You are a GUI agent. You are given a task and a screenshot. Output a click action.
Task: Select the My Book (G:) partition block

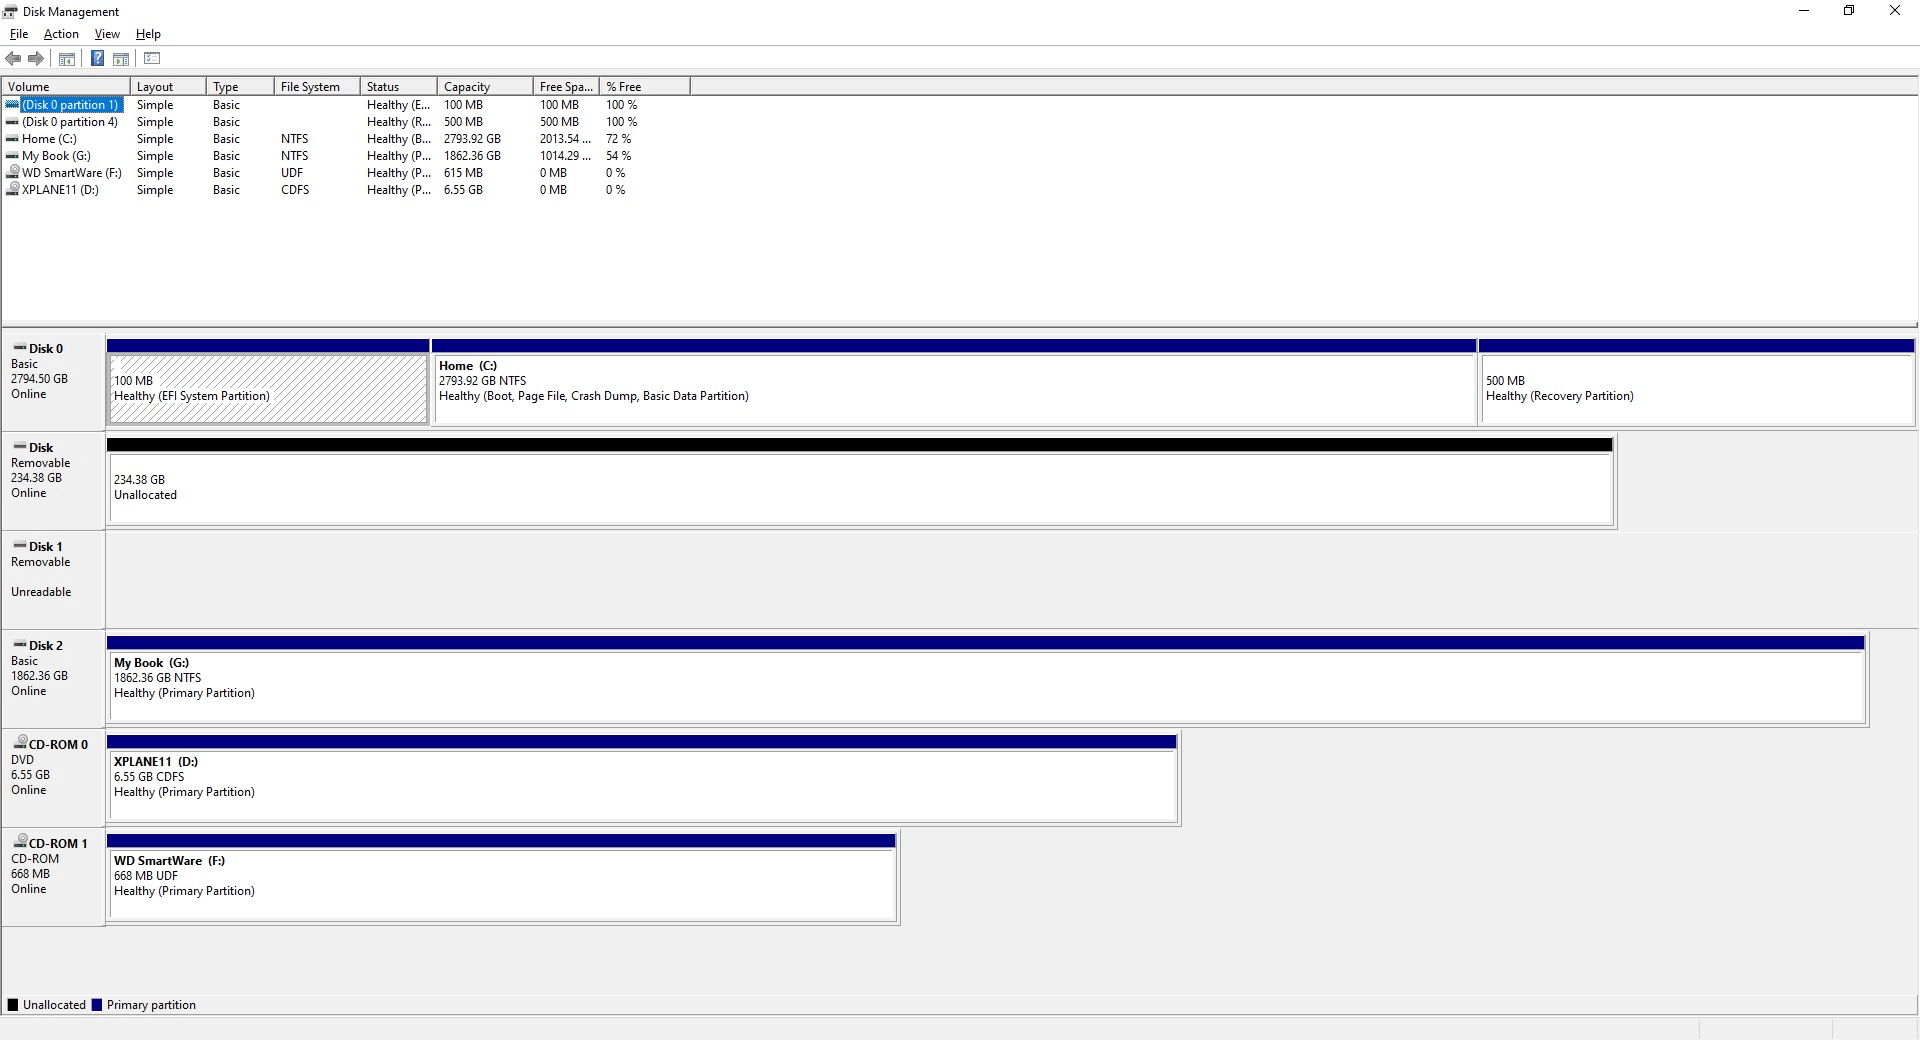click(x=985, y=680)
